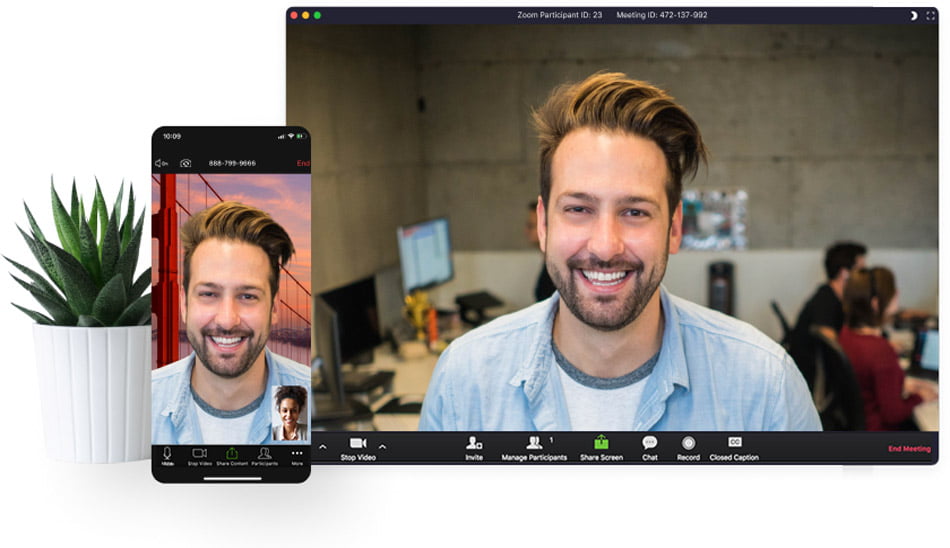The height and width of the screenshot is (548, 950).
Task: Open the More menu on the phone
Action: pyautogui.click(x=297, y=456)
